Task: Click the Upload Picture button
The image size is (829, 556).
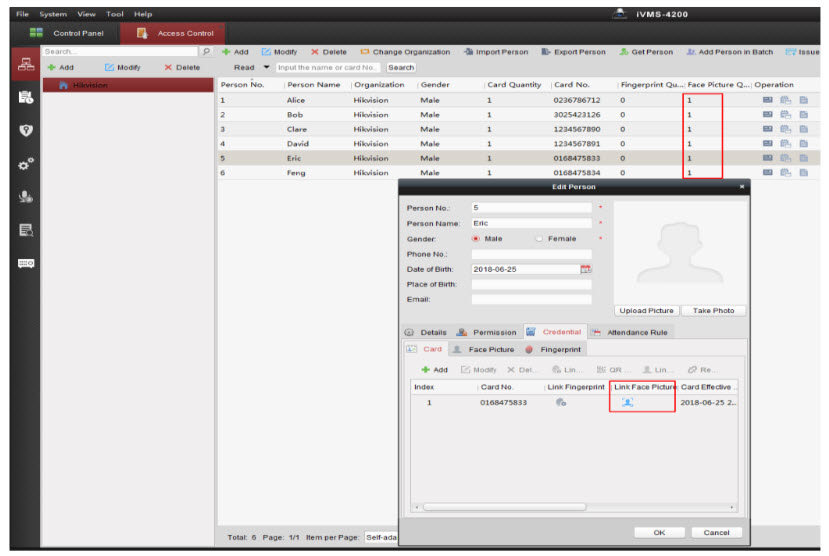Action: tap(647, 311)
